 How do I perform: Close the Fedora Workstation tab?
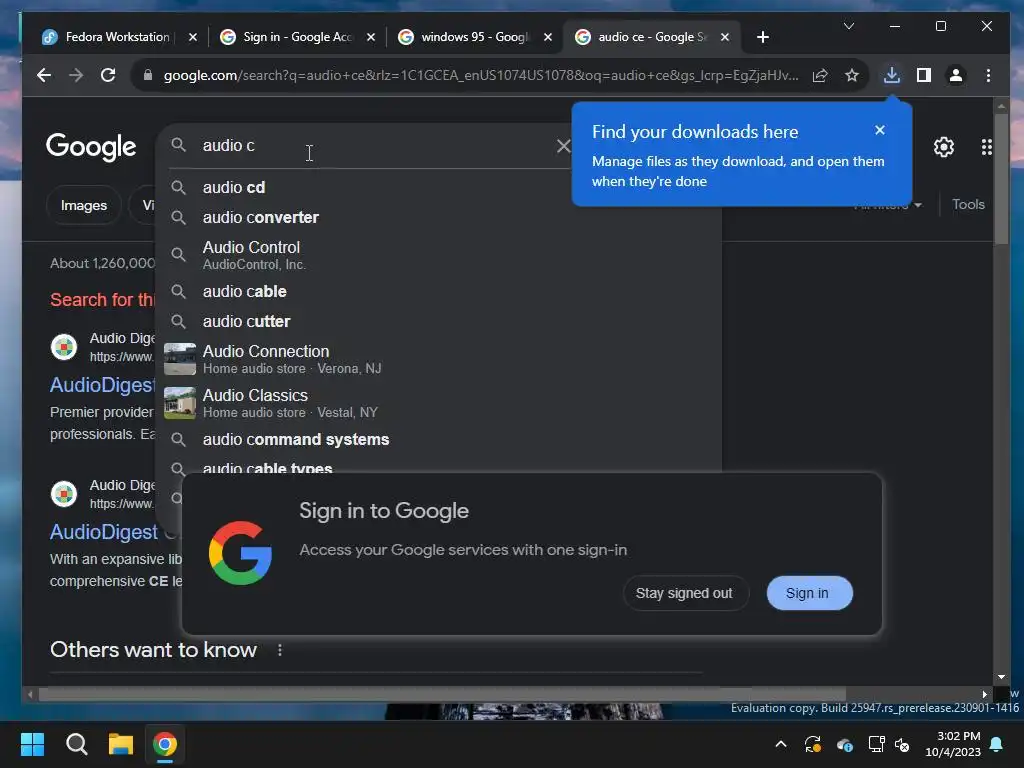[193, 37]
